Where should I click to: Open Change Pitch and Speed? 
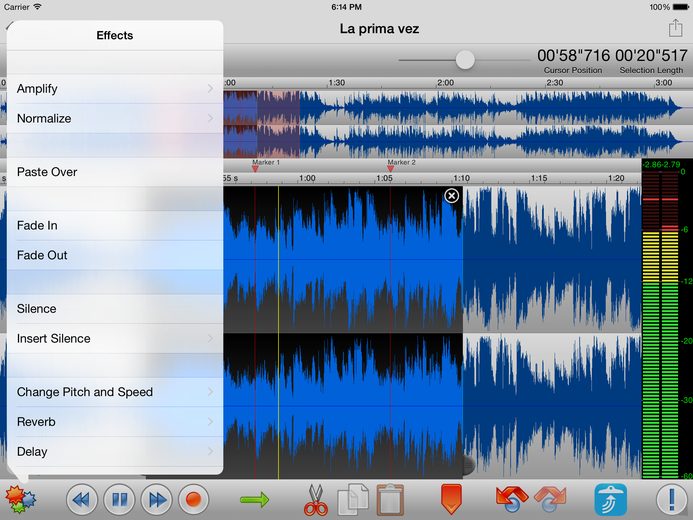[x=115, y=392]
